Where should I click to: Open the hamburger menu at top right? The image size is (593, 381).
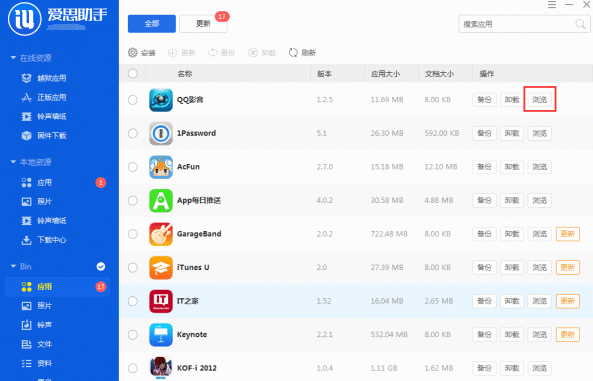tap(552, 5)
